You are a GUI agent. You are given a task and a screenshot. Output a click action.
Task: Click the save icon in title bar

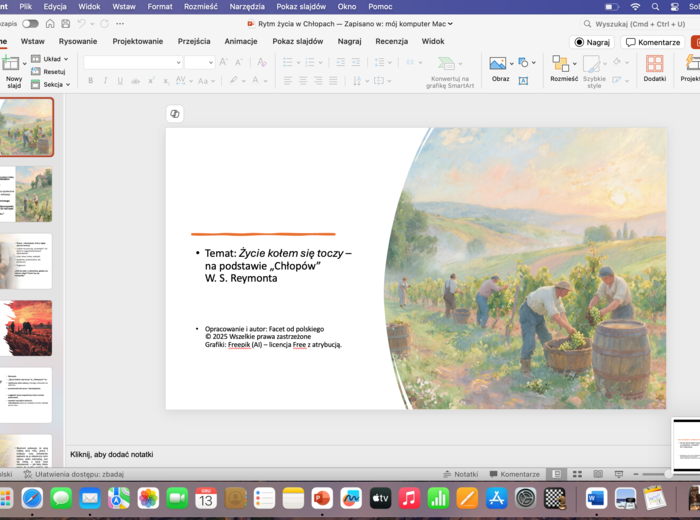click(66, 24)
